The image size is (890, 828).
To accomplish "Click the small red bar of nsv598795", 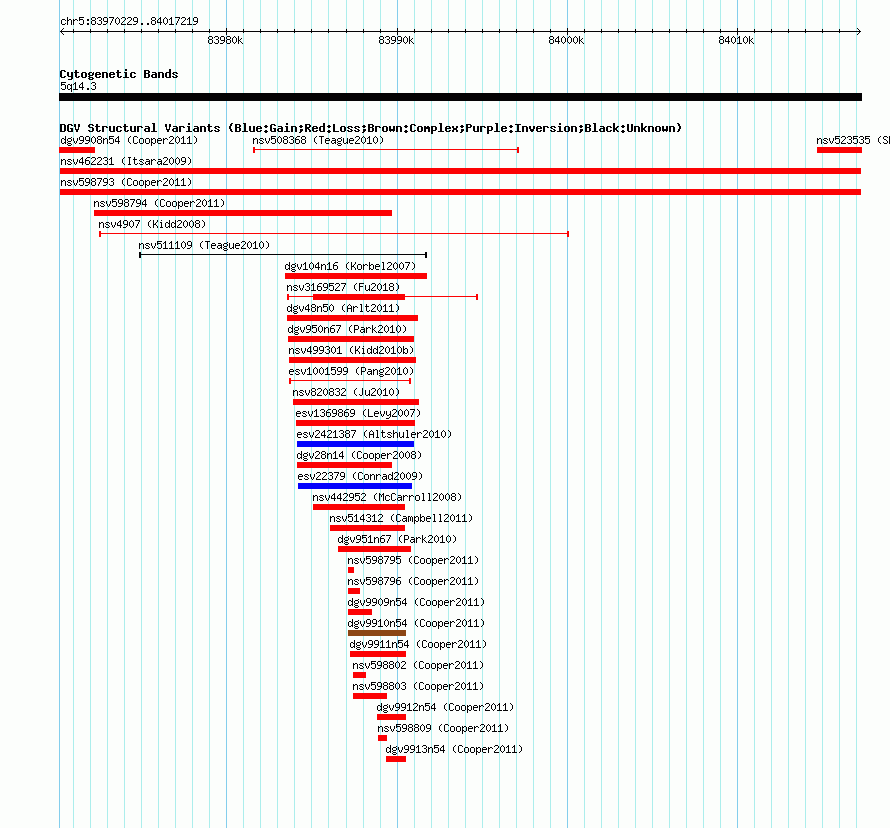I will (x=351, y=570).
